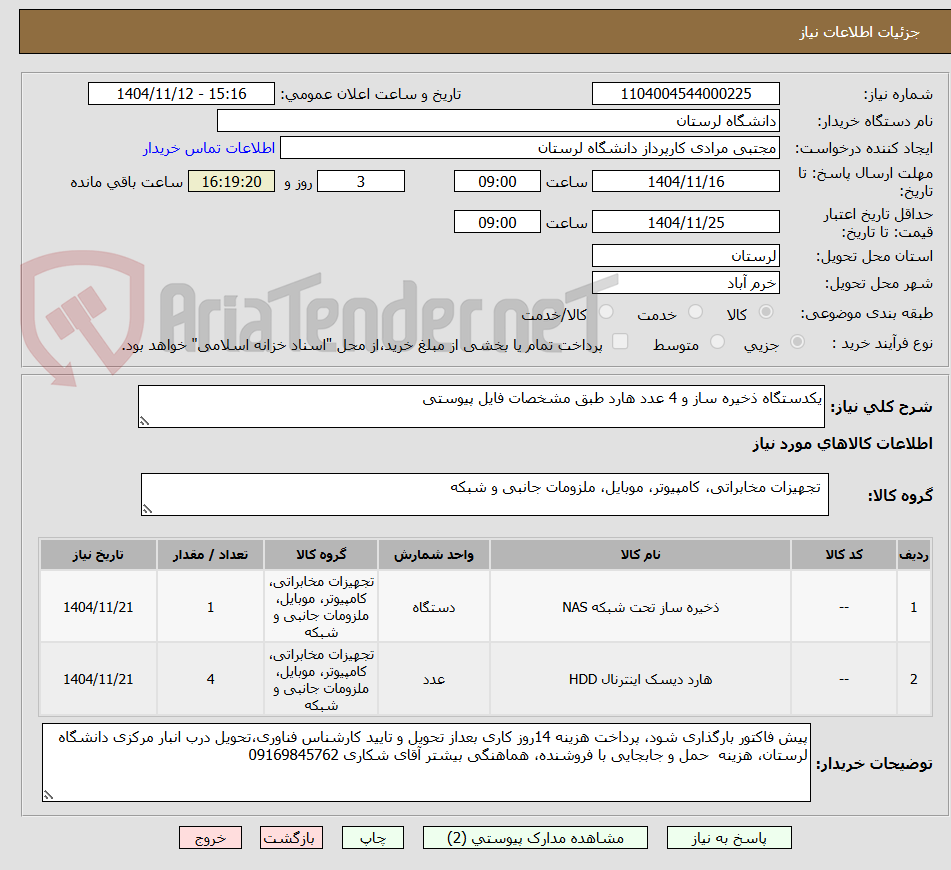Image resolution: width=951 pixels, height=870 pixels.
Task: Toggle the Islamic treasury payment checkbox
Action: coord(620,342)
